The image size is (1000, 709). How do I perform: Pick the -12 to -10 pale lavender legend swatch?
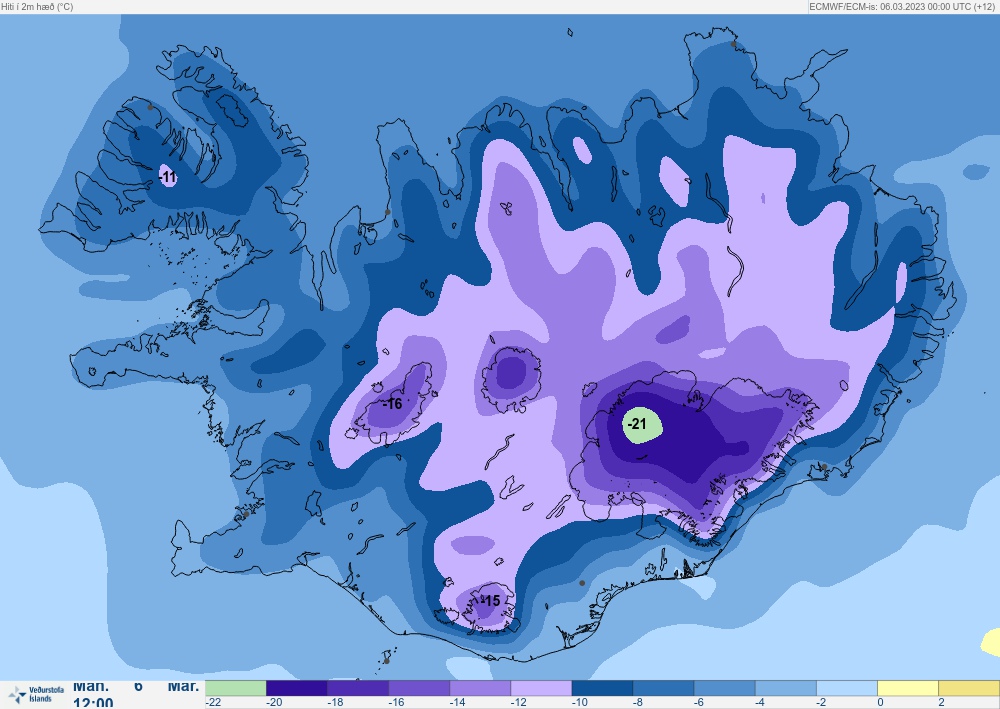541,688
